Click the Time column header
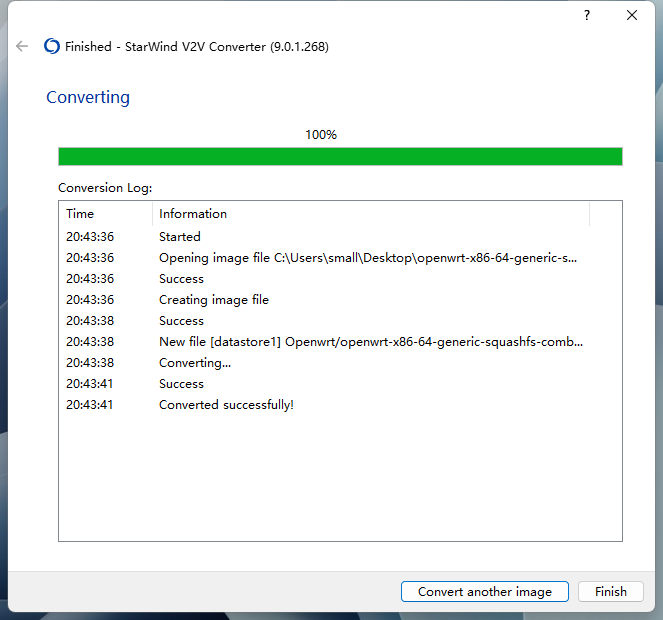The width and height of the screenshot is (663, 620). click(x=80, y=213)
